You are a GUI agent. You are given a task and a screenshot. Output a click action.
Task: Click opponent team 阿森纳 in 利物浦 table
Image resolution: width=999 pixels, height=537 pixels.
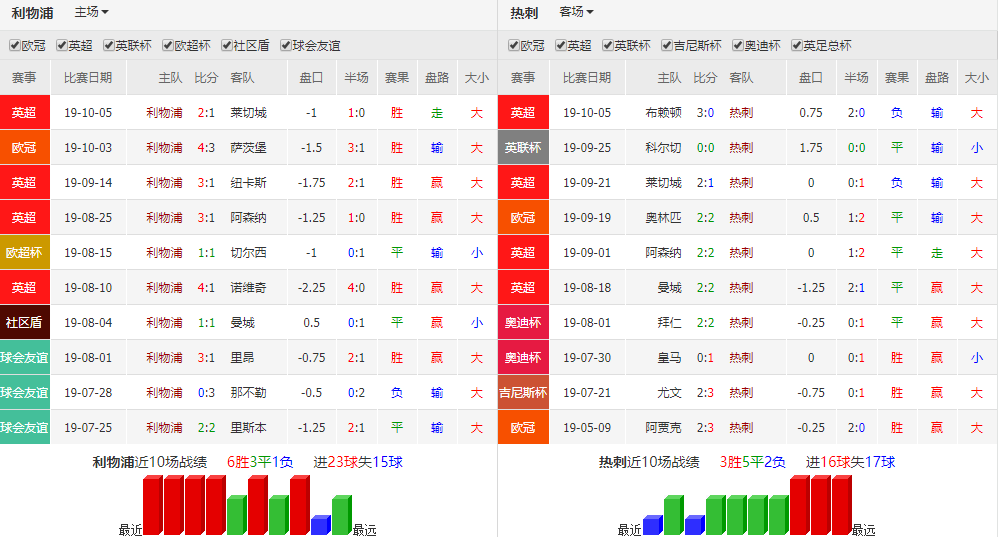pos(248,218)
